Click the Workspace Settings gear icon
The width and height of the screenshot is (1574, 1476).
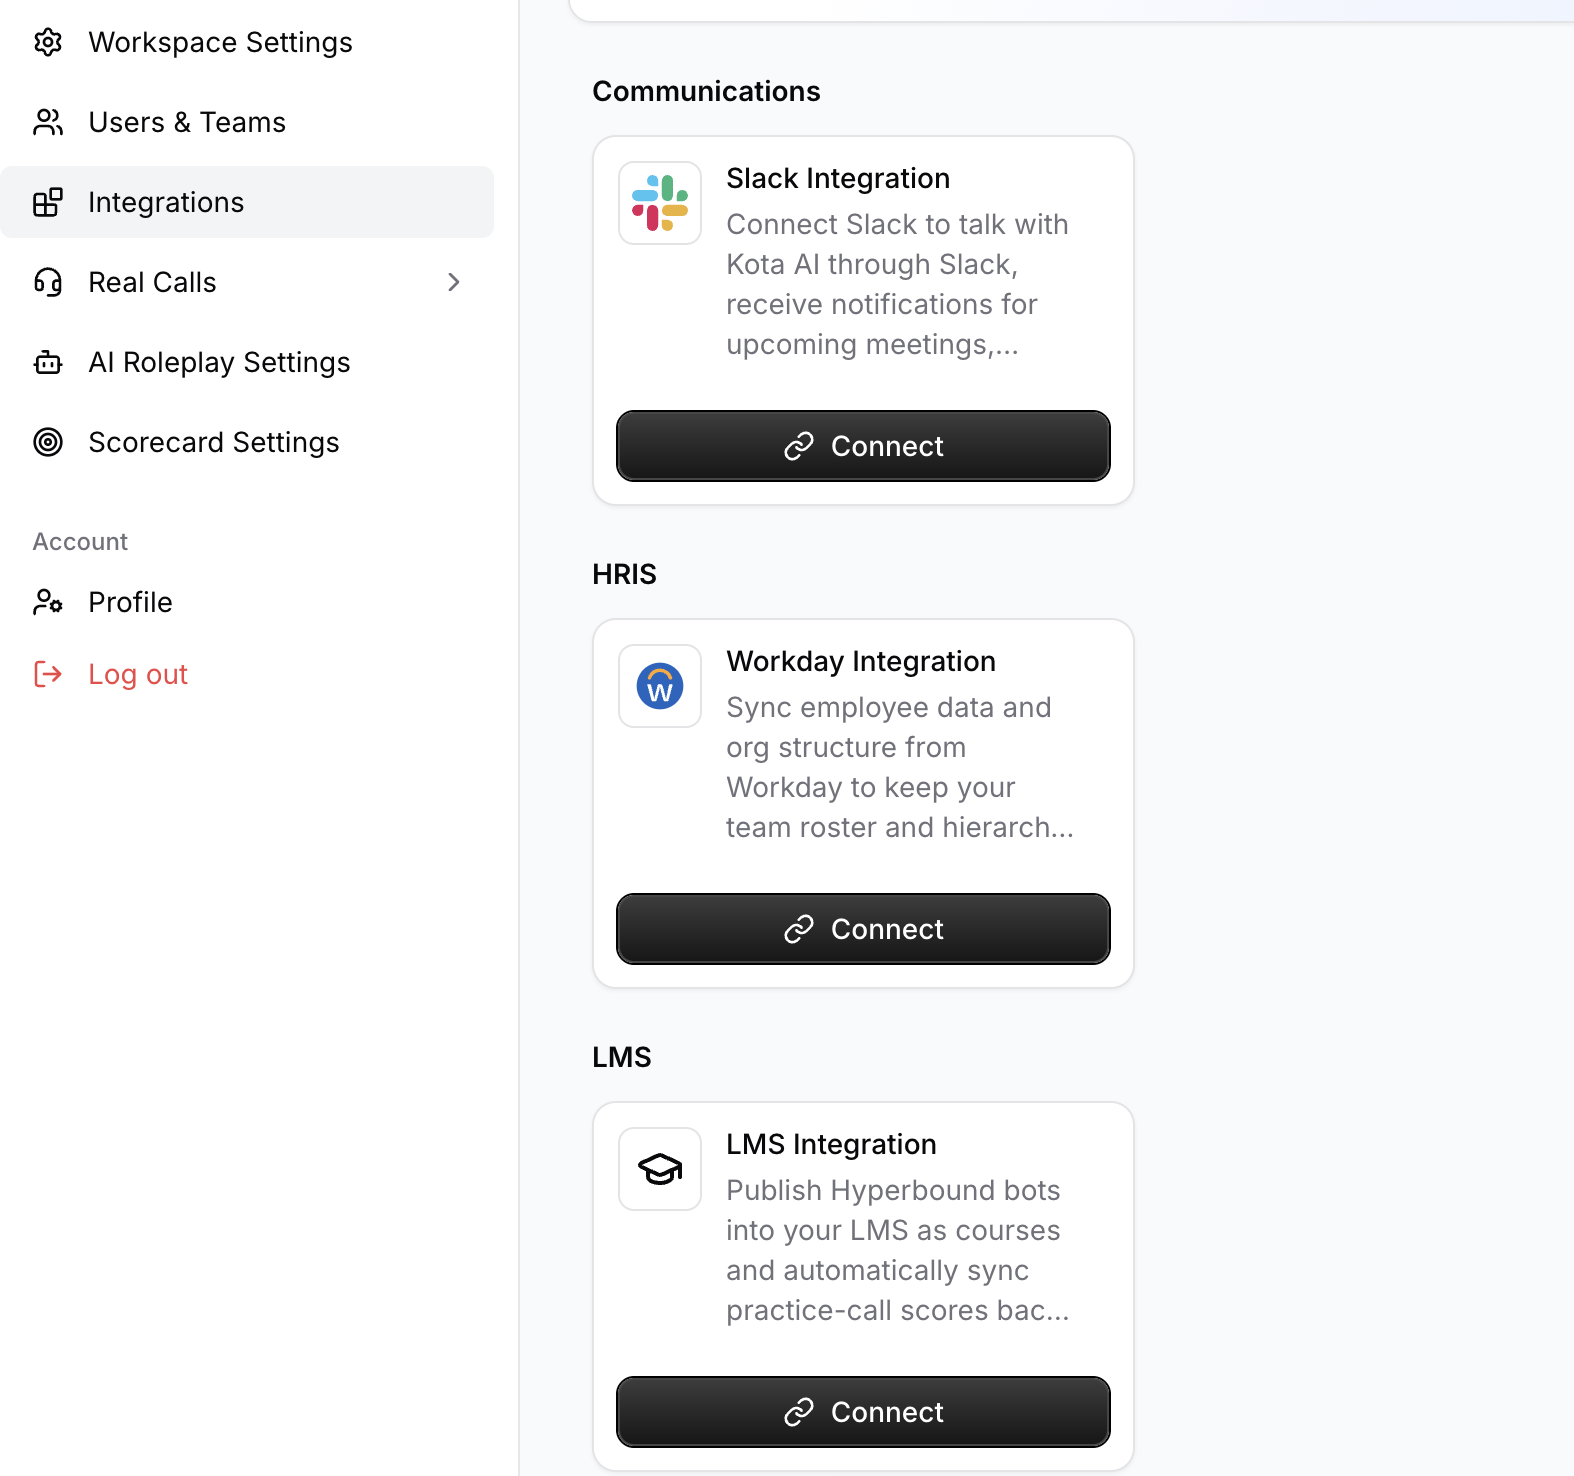(48, 42)
